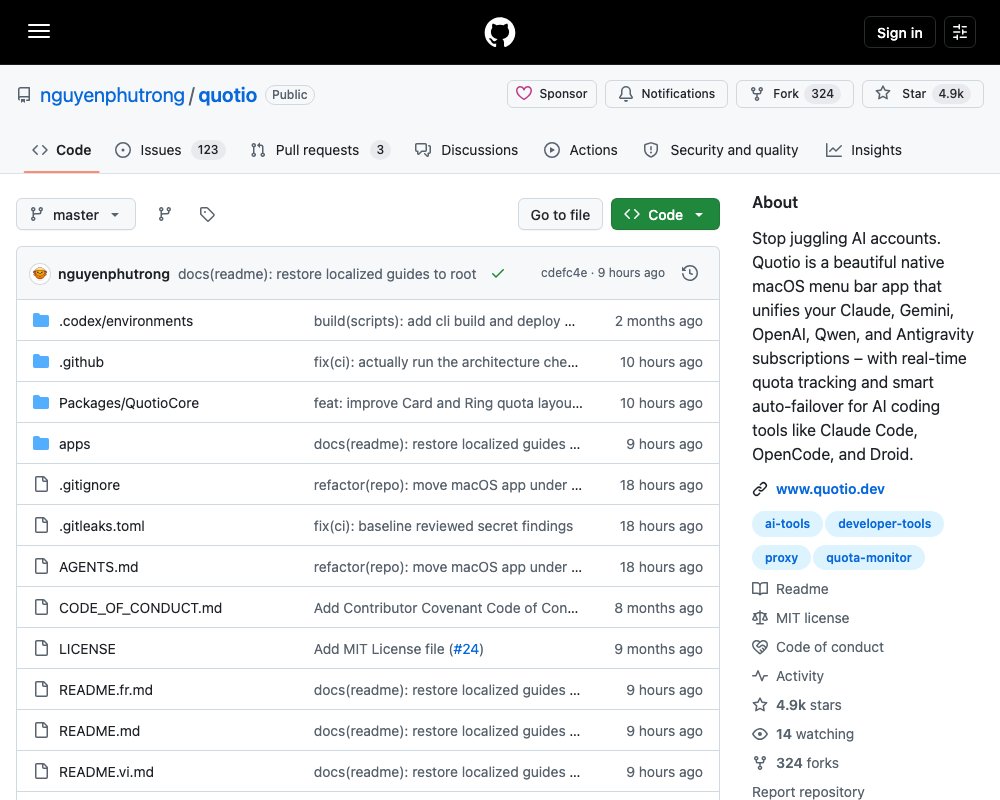This screenshot has height=800, width=1000.
Task: Open the nguyenphutrong owner profile link
Action: (112, 95)
